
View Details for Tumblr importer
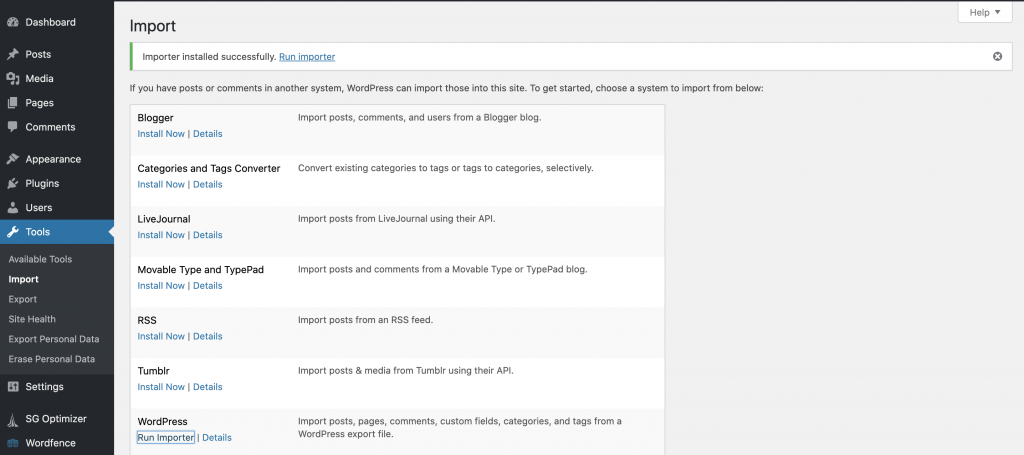tap(208, 387)
